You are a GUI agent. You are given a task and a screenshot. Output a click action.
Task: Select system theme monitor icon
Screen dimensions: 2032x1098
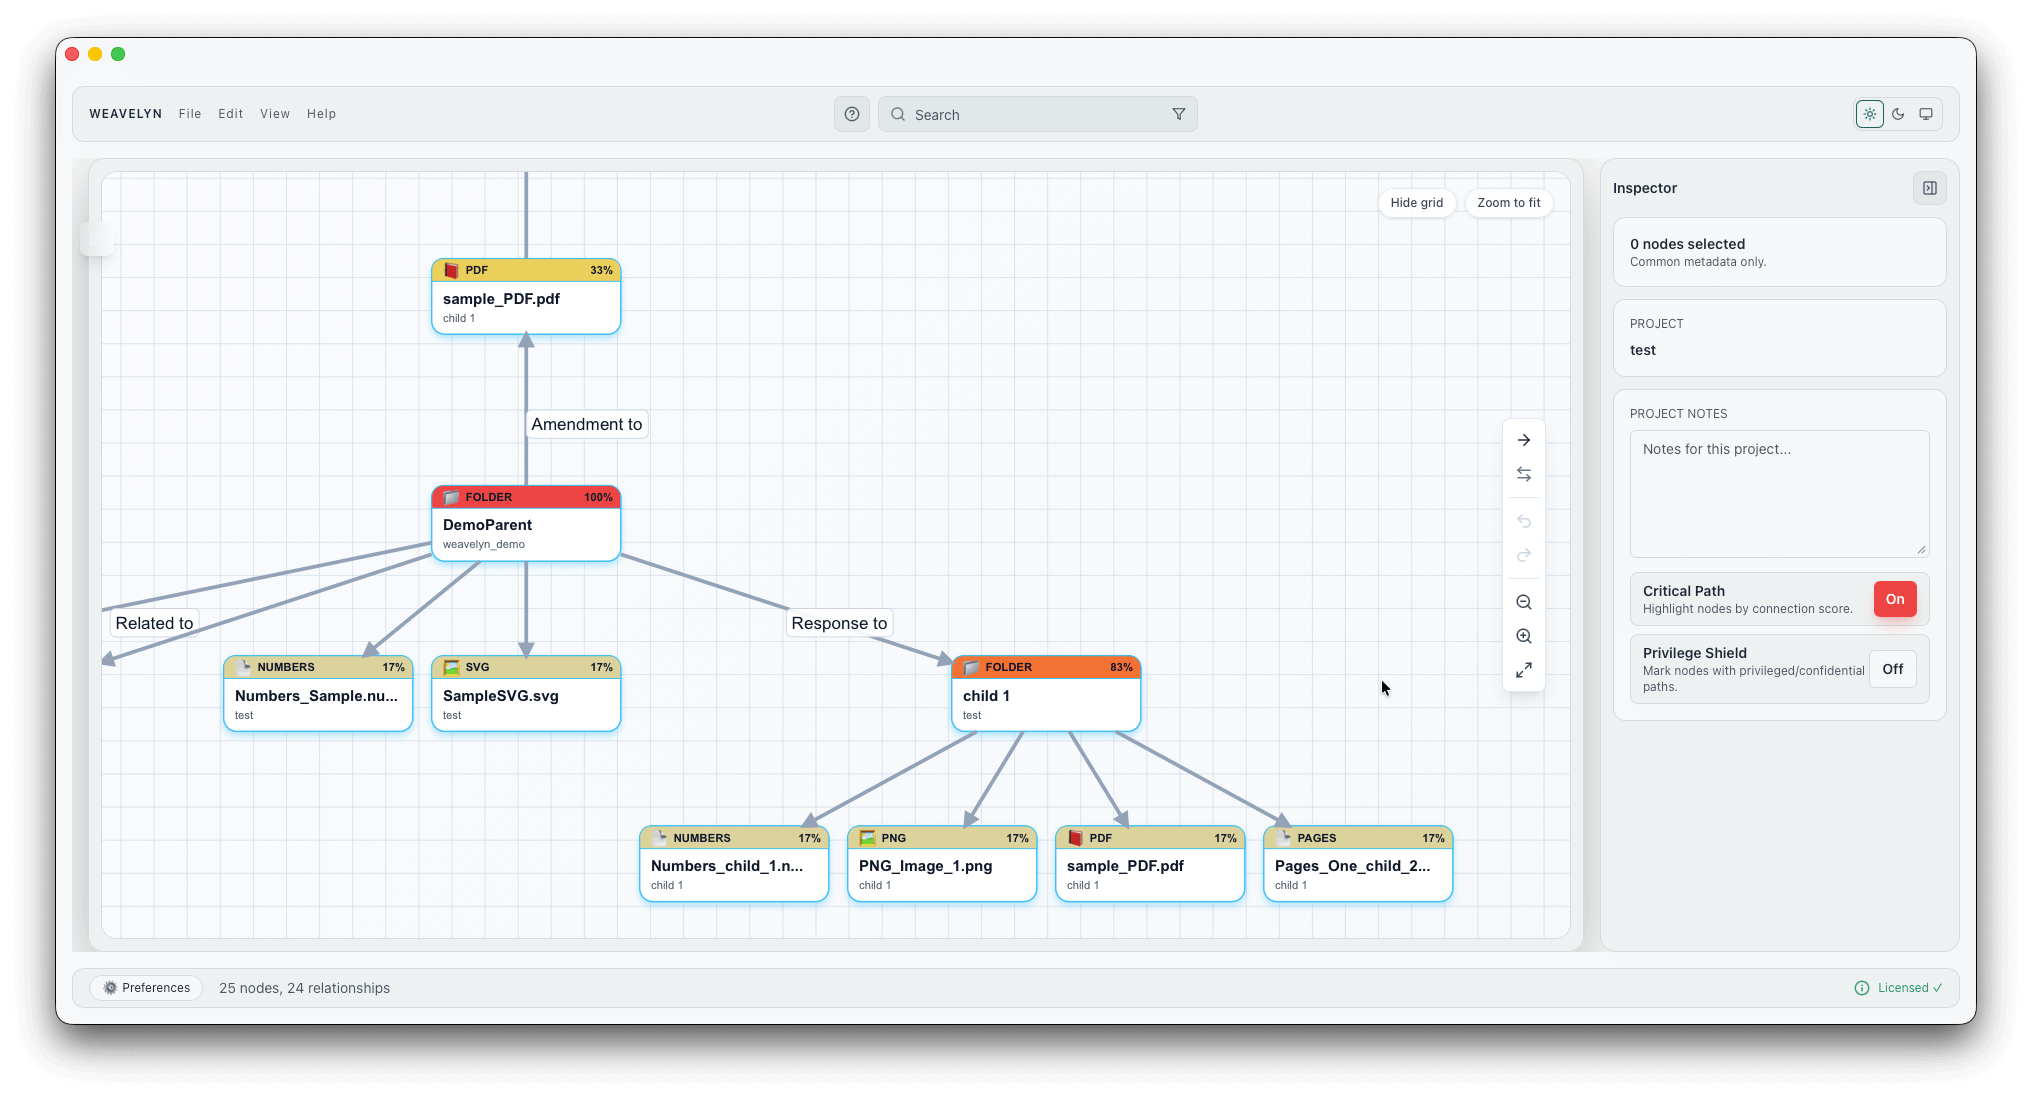(x=1926, y=114)
